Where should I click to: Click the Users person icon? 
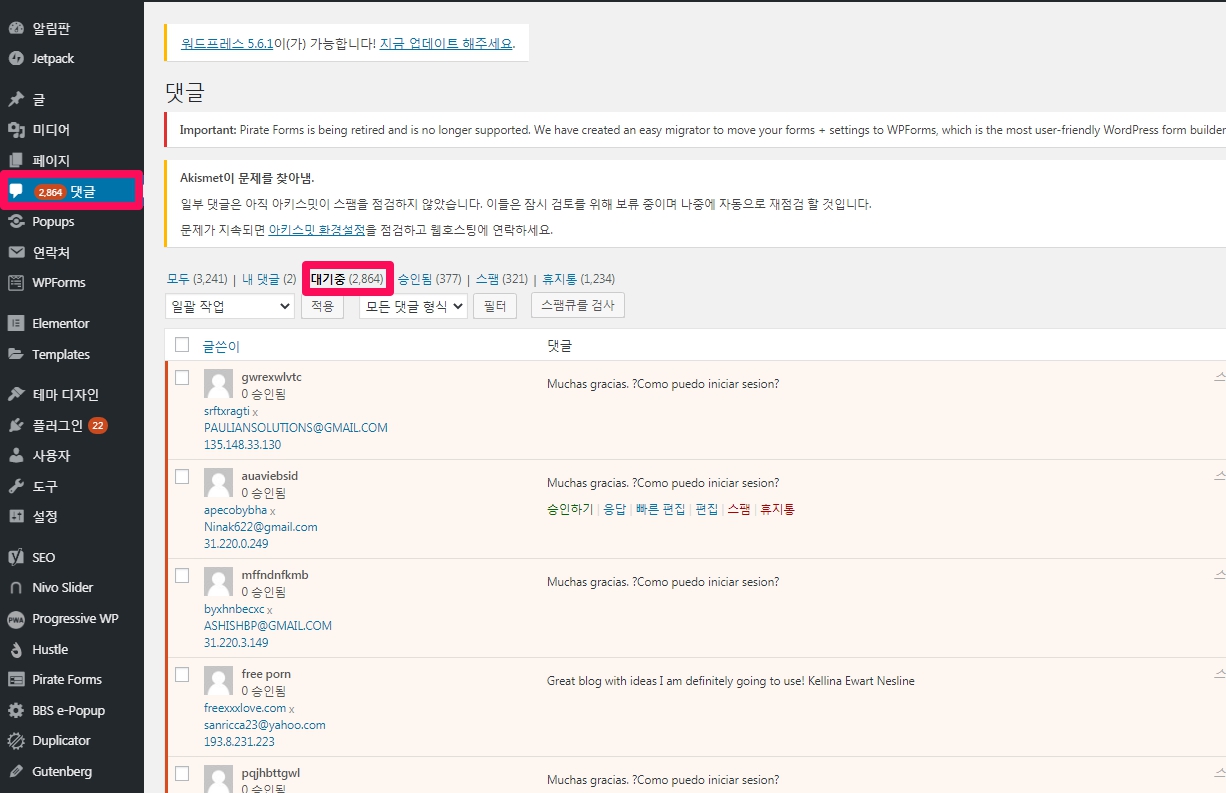click(x=16, y=456)
